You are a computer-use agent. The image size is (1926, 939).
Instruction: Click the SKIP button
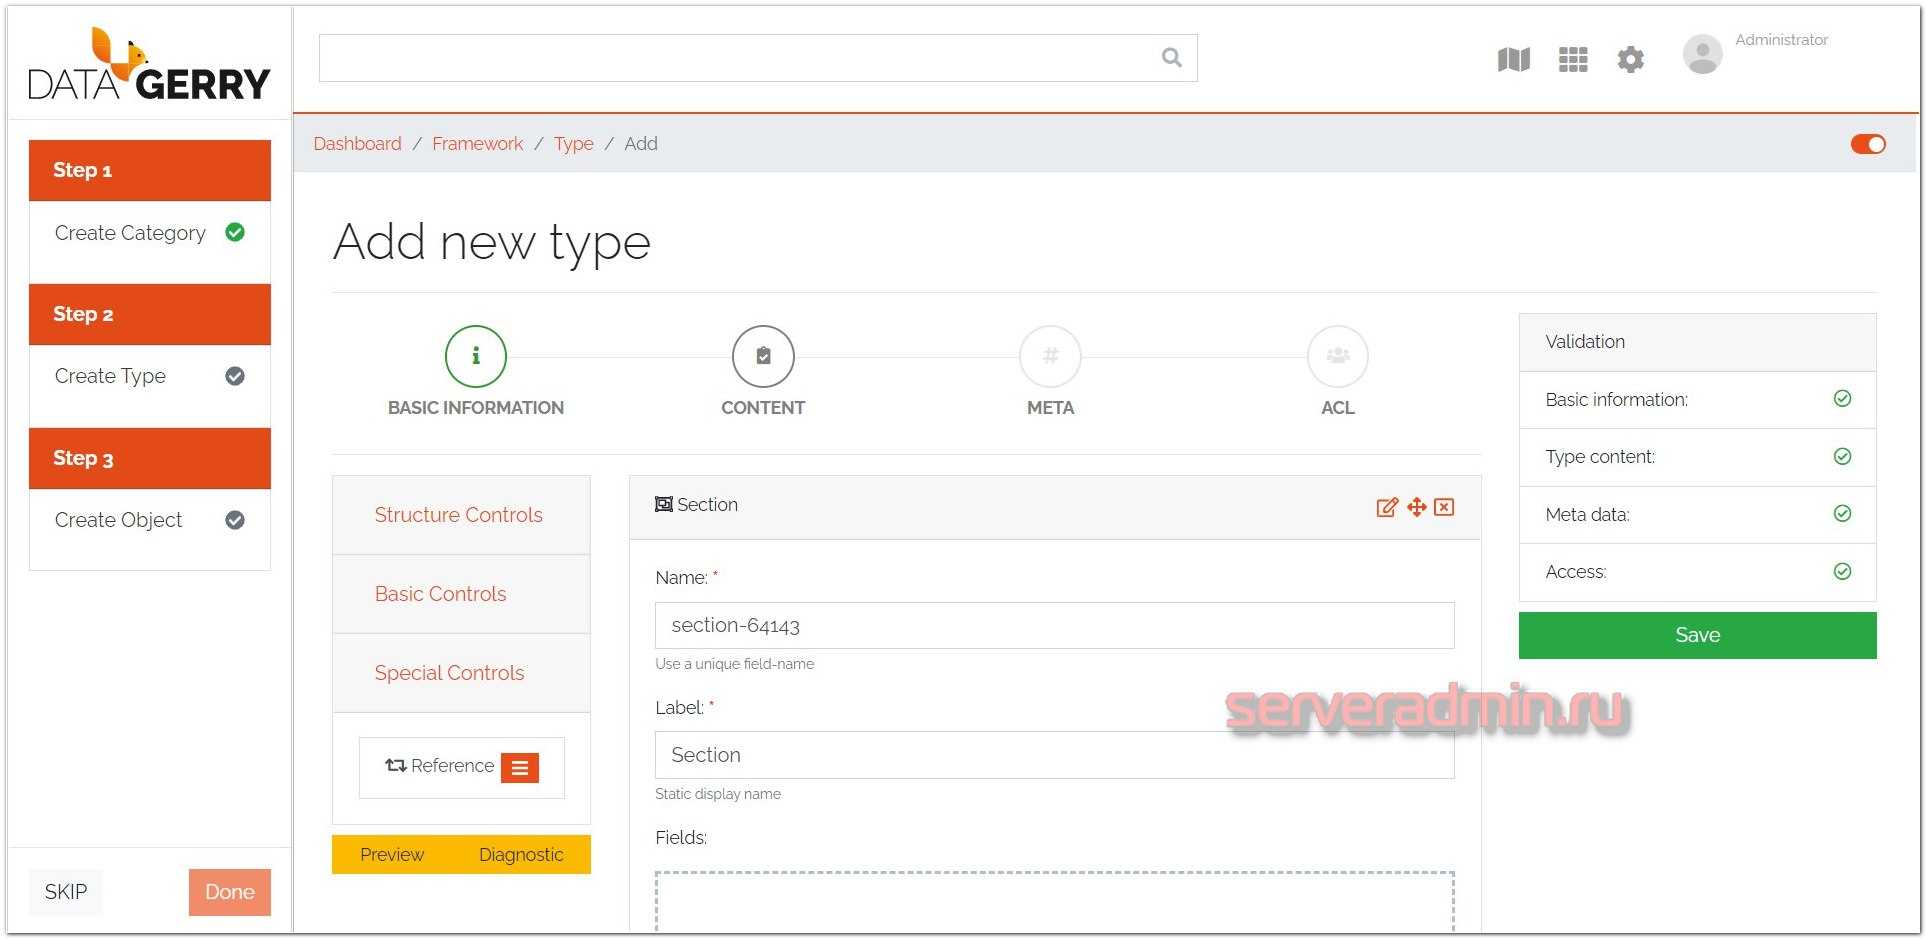pos(66,892)
